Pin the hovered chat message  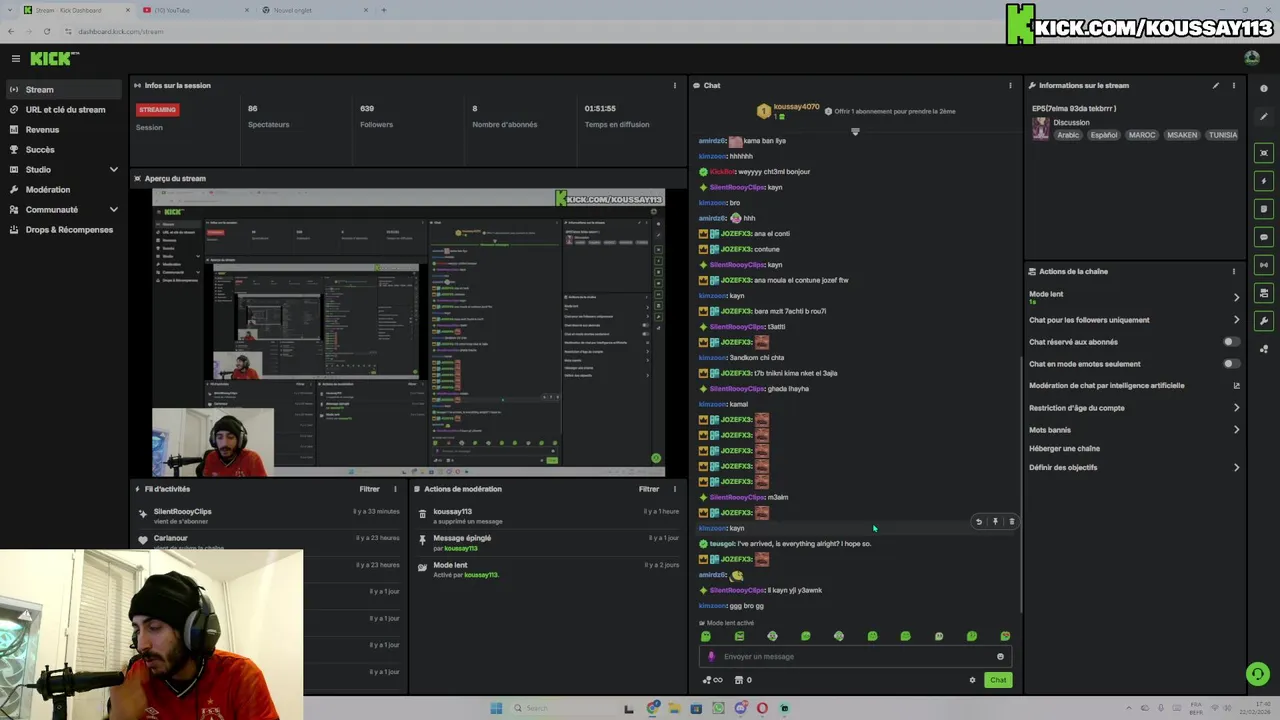[995, 522]
